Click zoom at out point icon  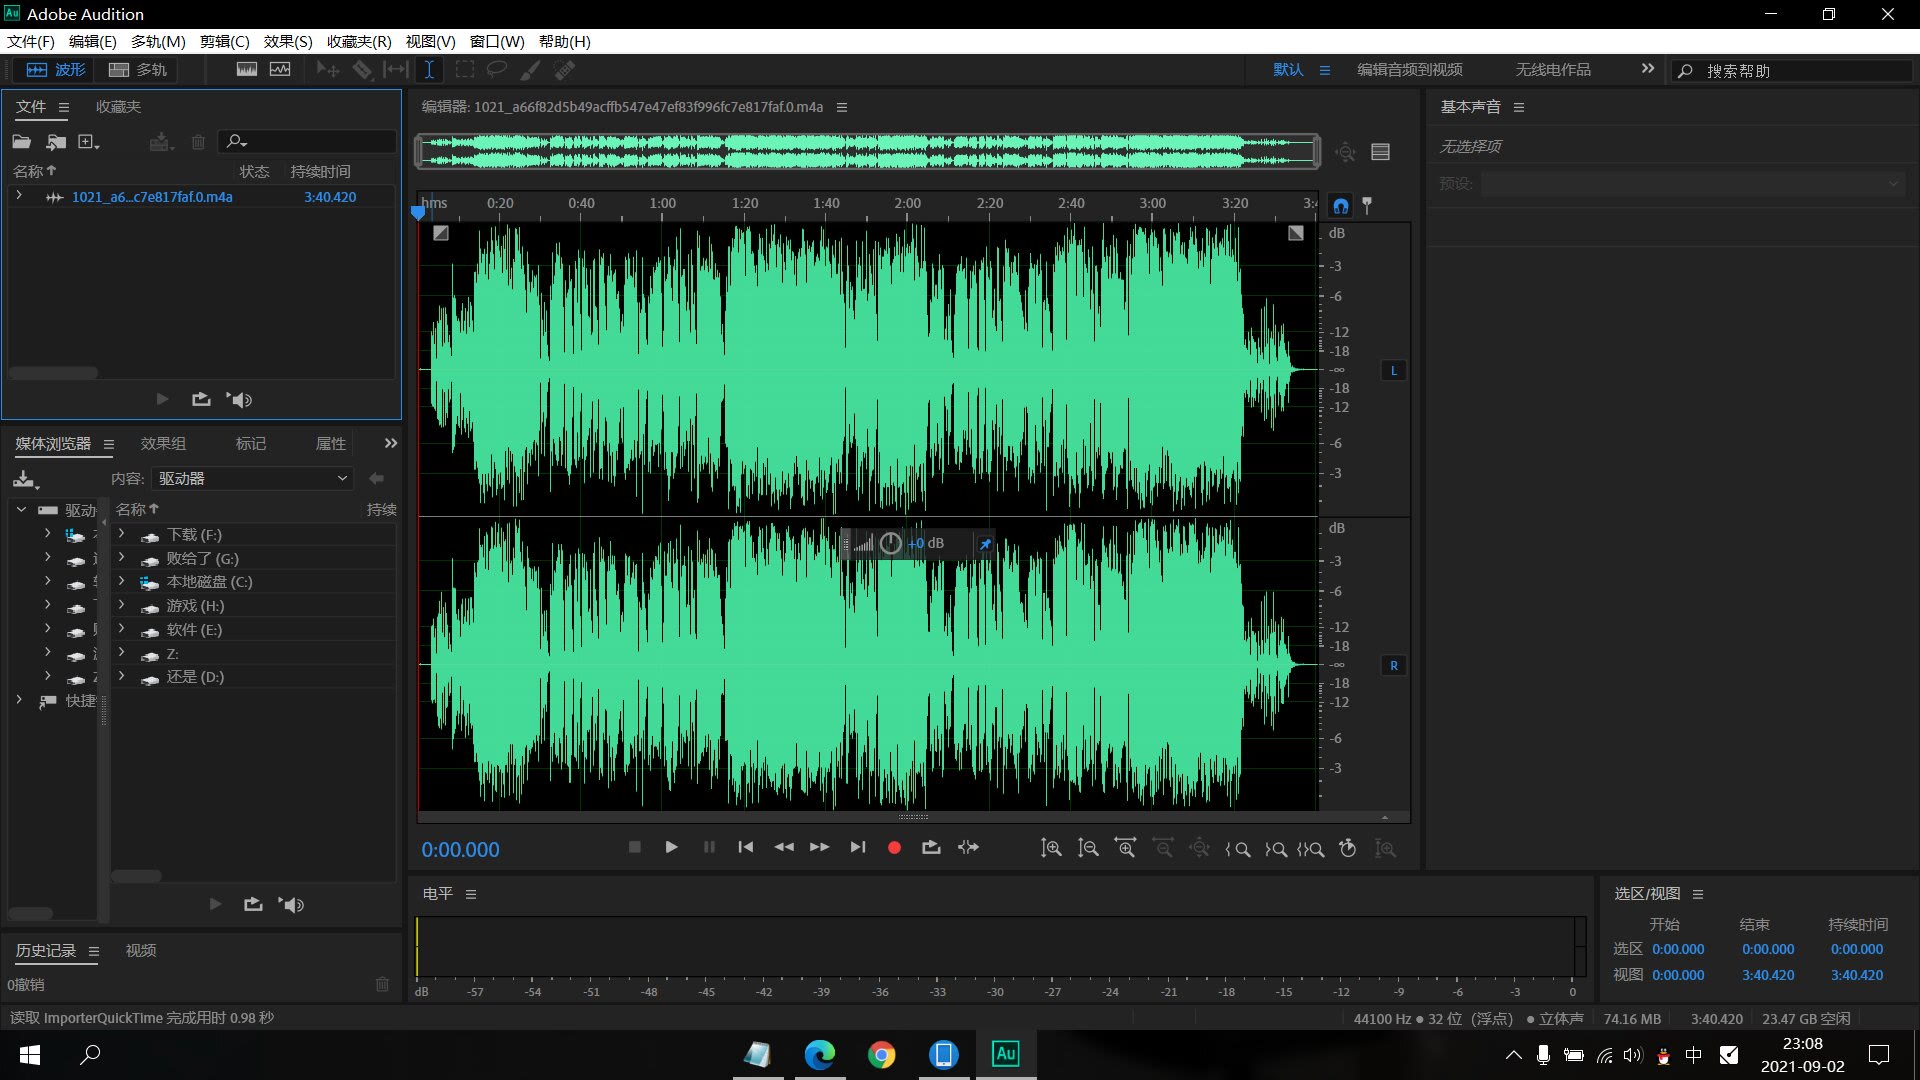click(x=1275, y=849)
